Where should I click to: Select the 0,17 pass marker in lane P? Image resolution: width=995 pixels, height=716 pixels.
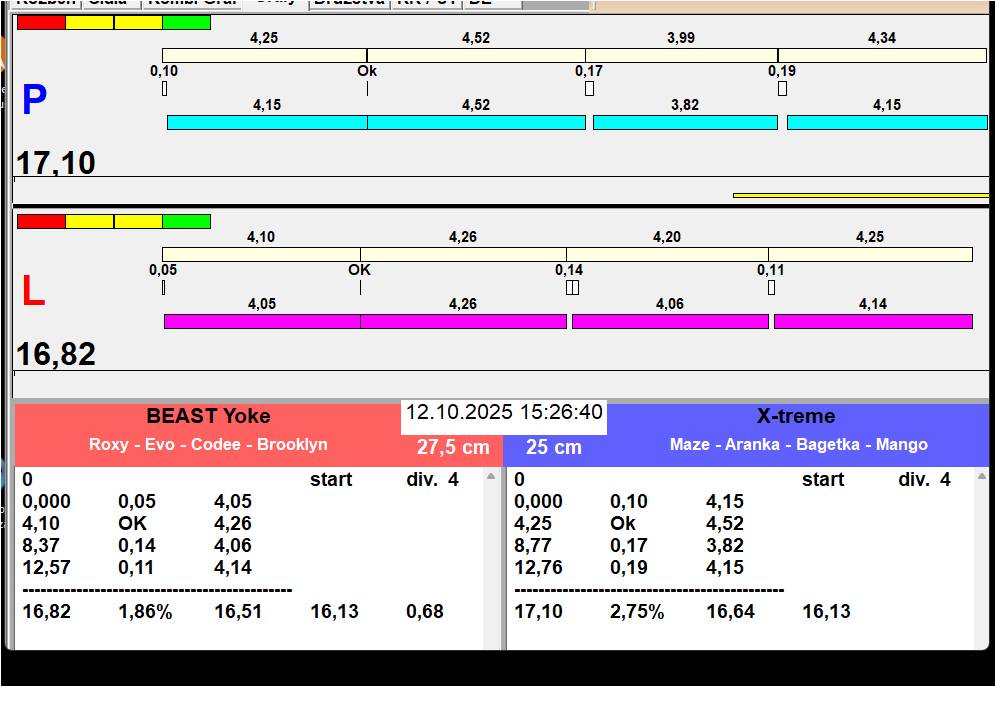(x=589, y=89)
